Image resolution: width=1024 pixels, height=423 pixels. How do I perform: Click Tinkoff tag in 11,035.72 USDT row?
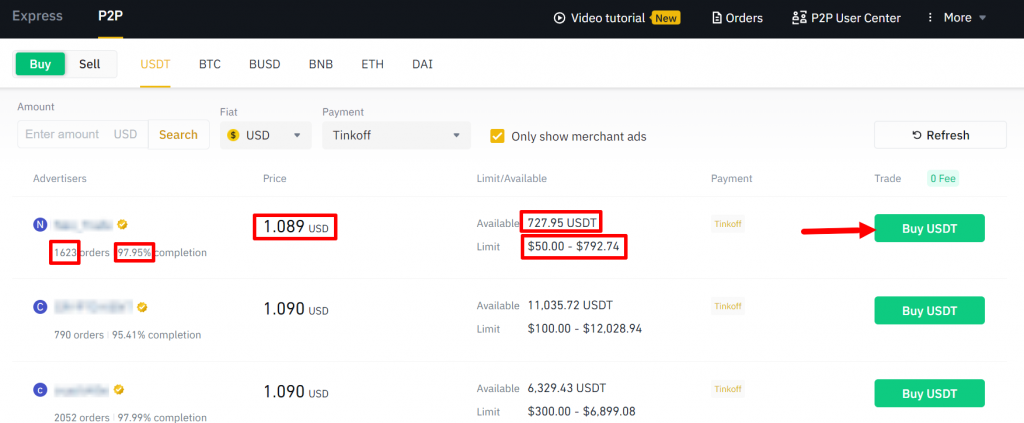[x=728, y=306]
